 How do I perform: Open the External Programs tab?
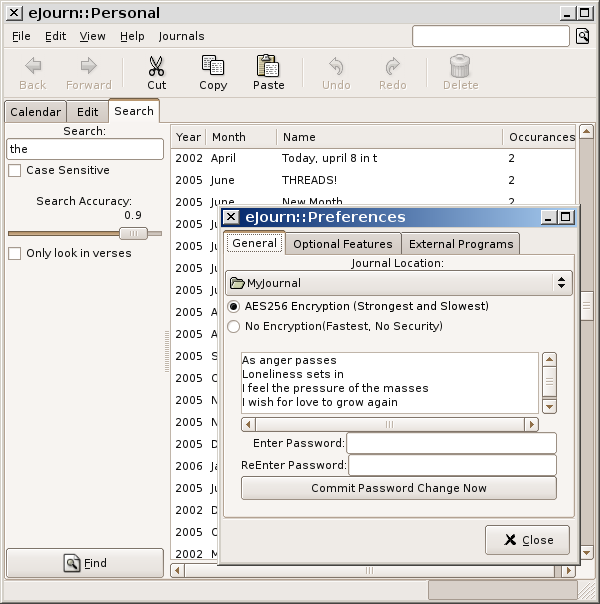461,244
